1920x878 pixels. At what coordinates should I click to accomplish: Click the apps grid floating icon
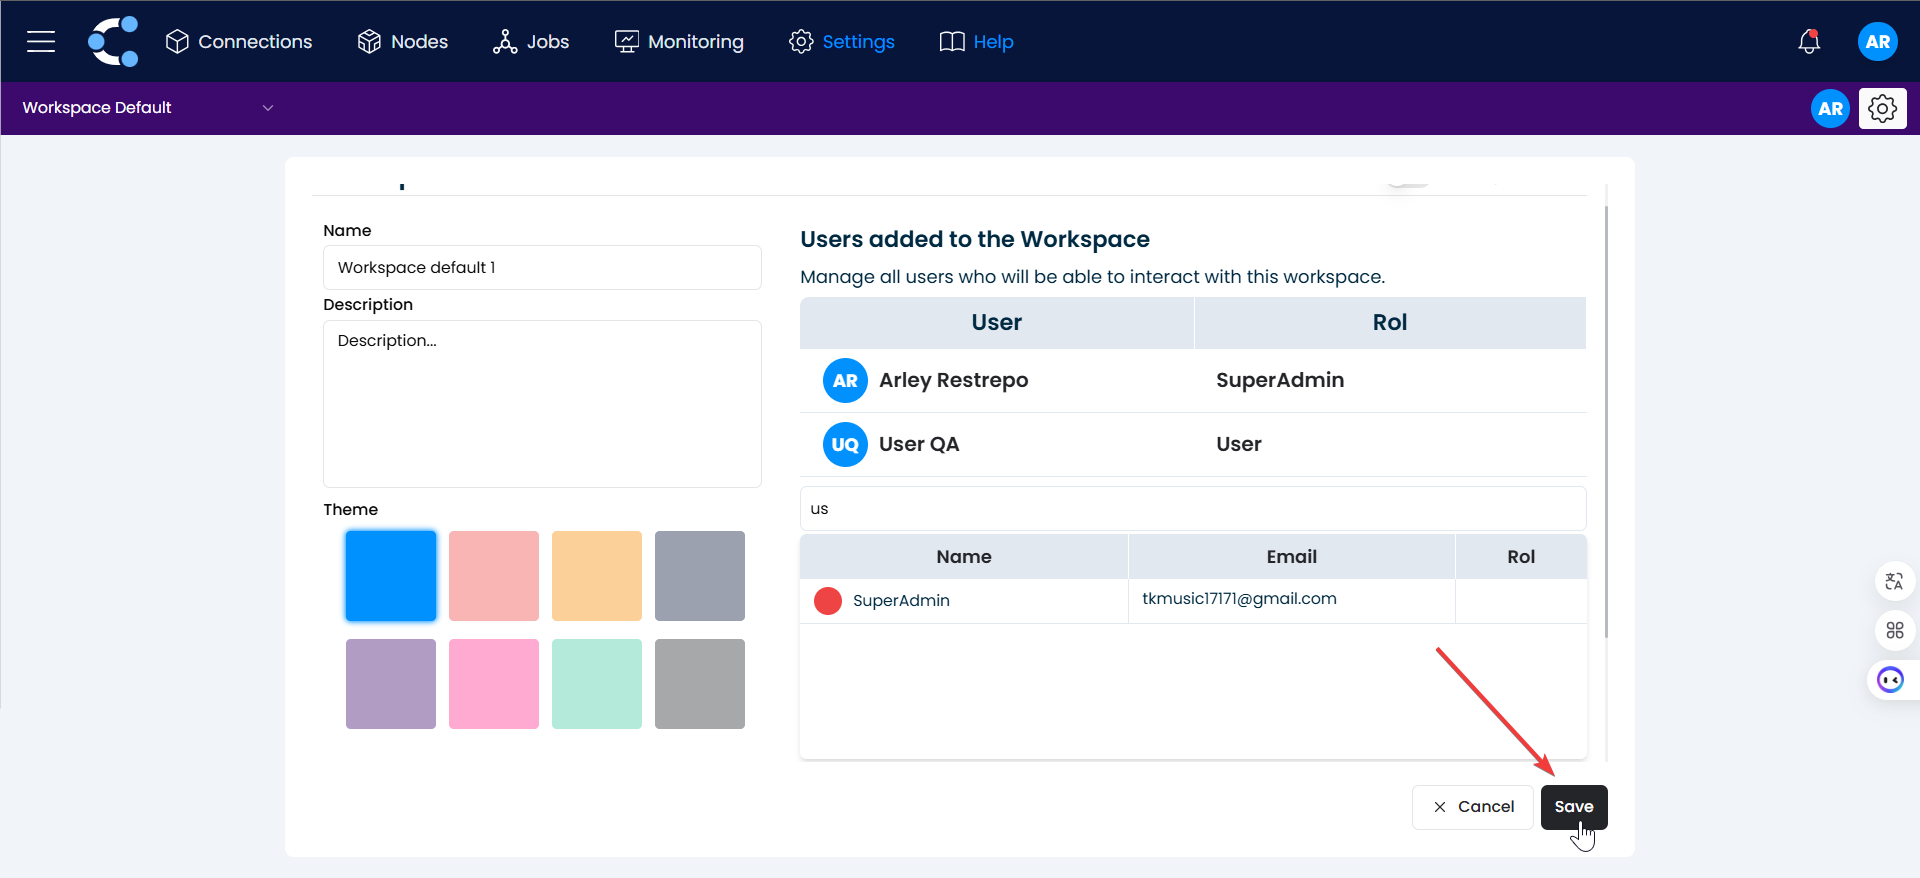(x=1894, y=630)
